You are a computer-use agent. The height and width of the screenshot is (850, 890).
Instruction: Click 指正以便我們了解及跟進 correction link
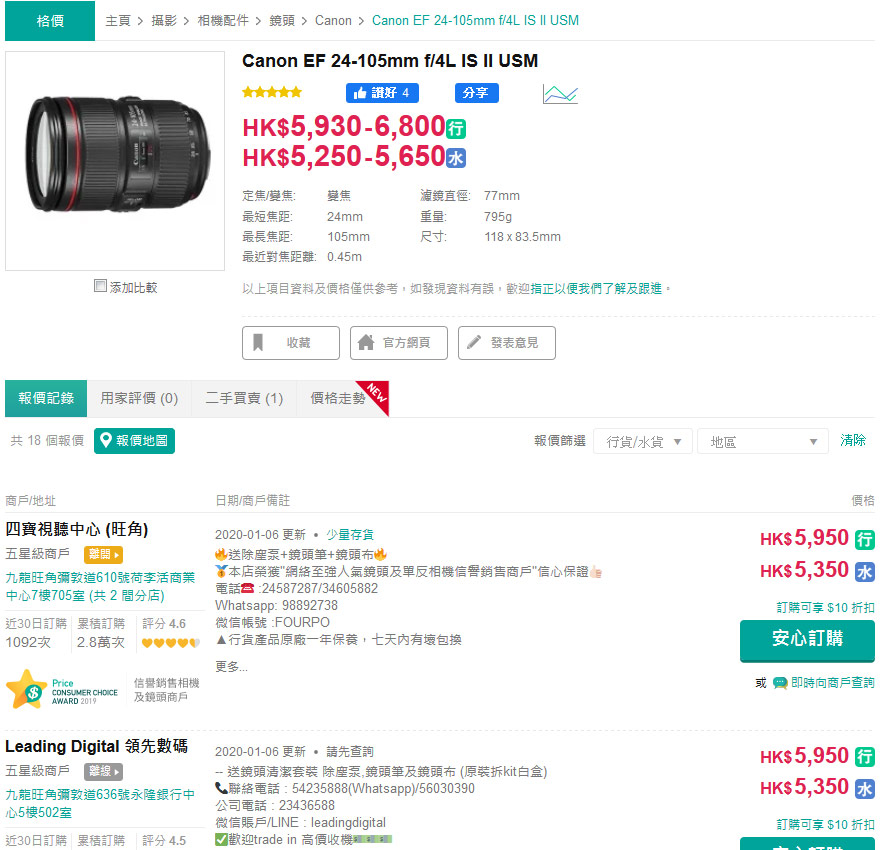(x=597, y=289)
